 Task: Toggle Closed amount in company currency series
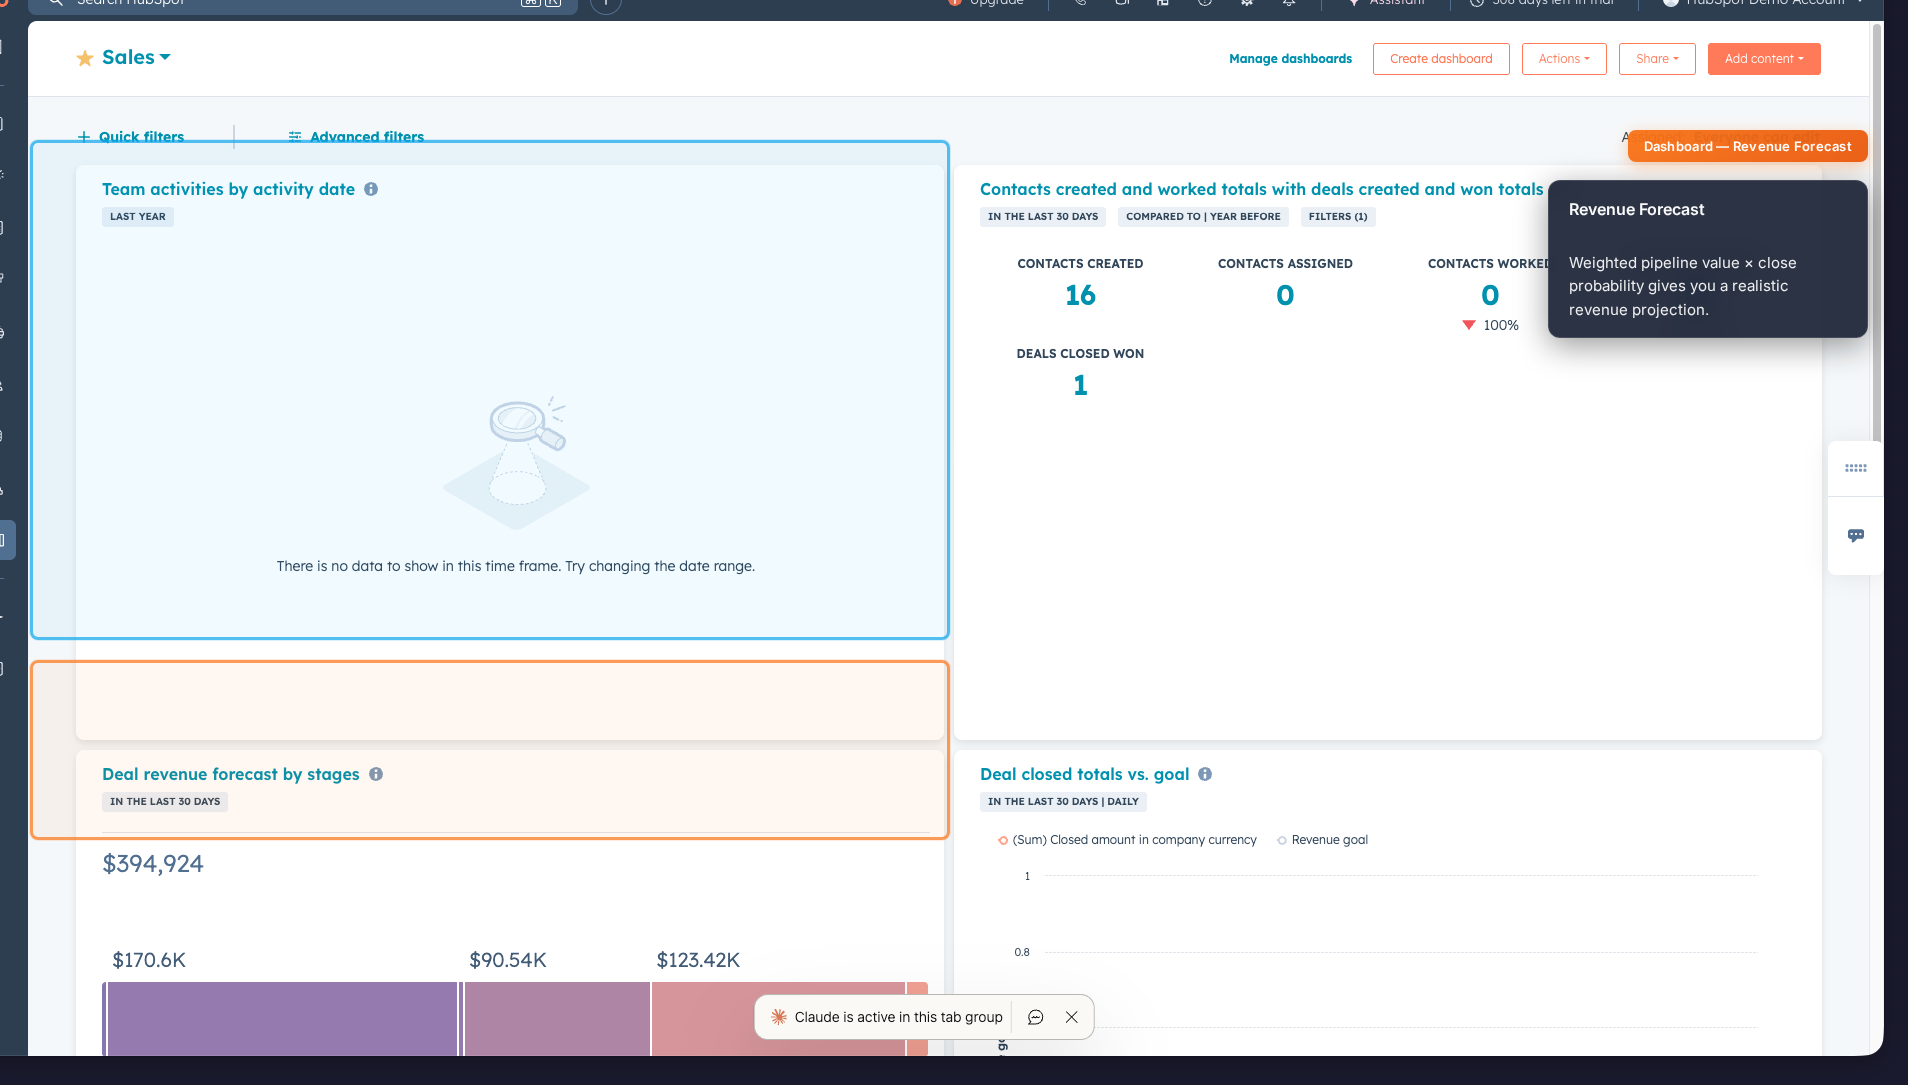point(1127,840)
